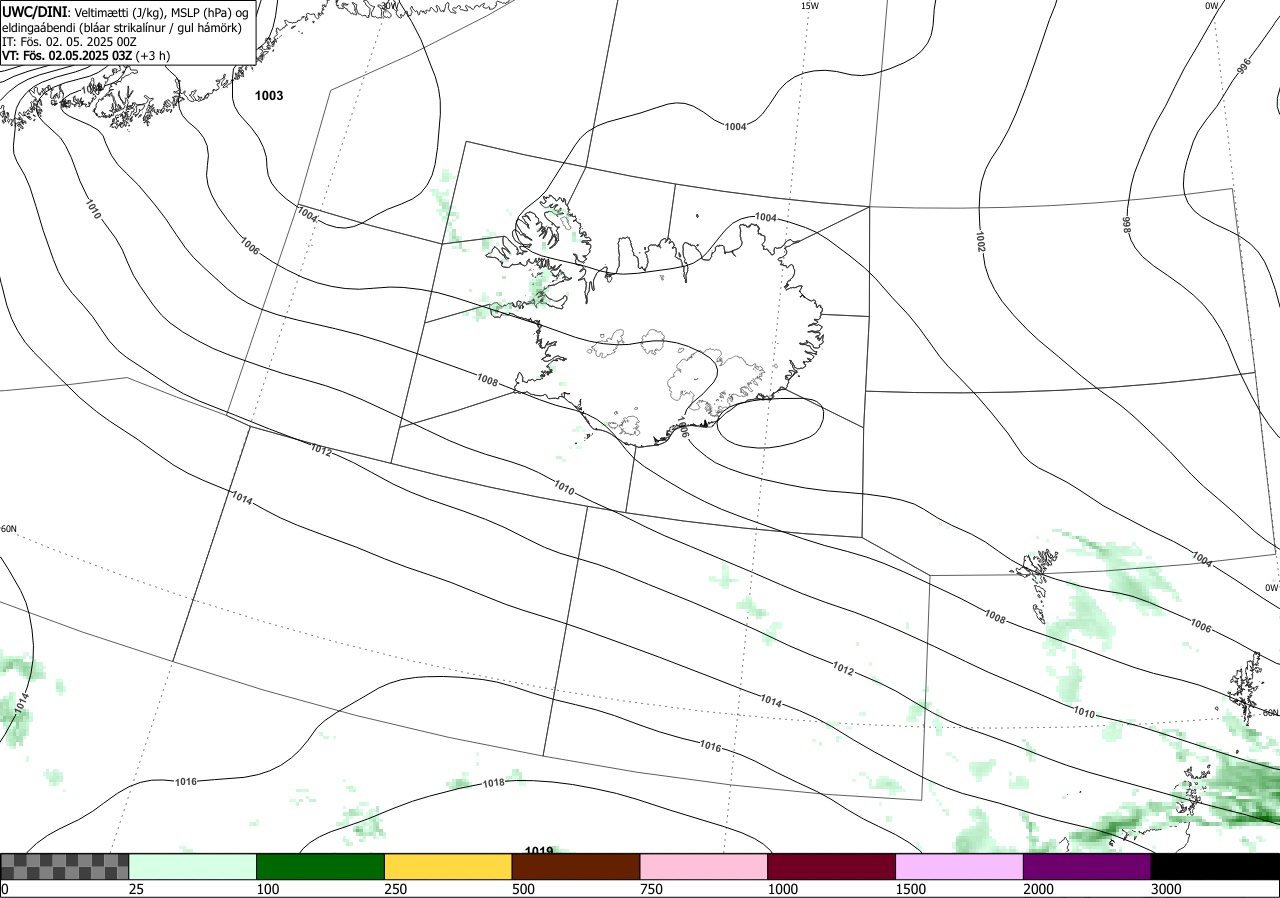Click the '996' isobar label
Viewport: 1280px width, 898px height.
coord(1244,66)
